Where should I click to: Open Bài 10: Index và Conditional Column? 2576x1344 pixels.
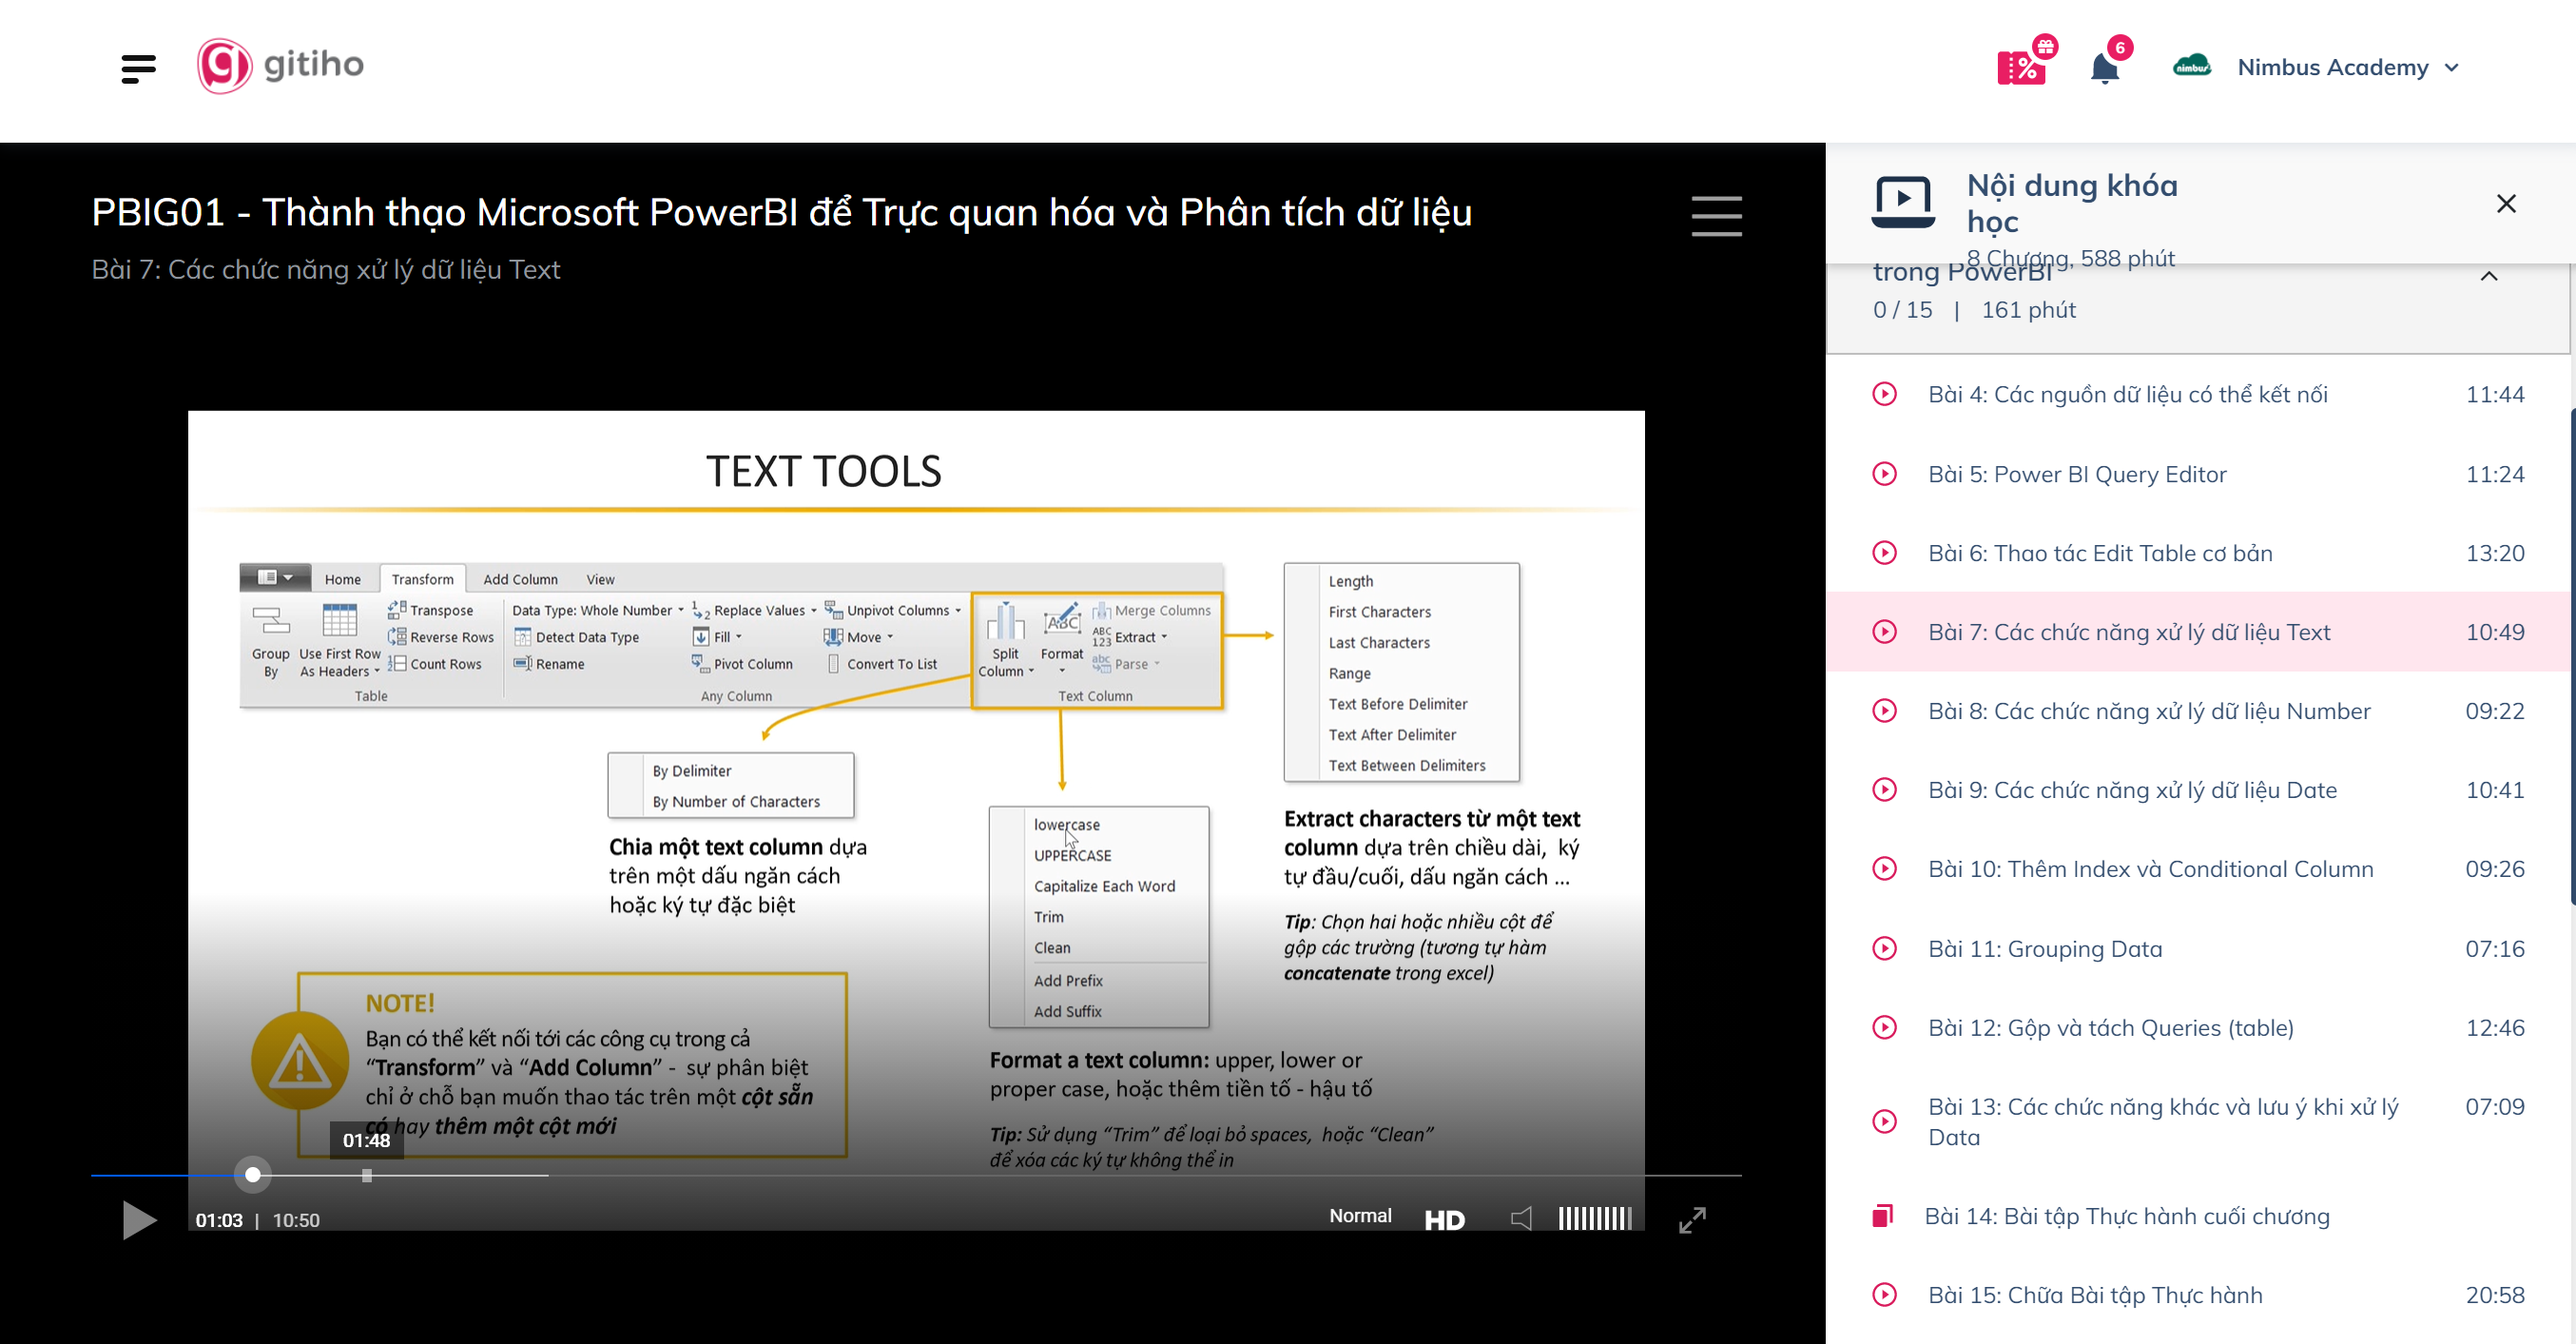pos(2198,869)
